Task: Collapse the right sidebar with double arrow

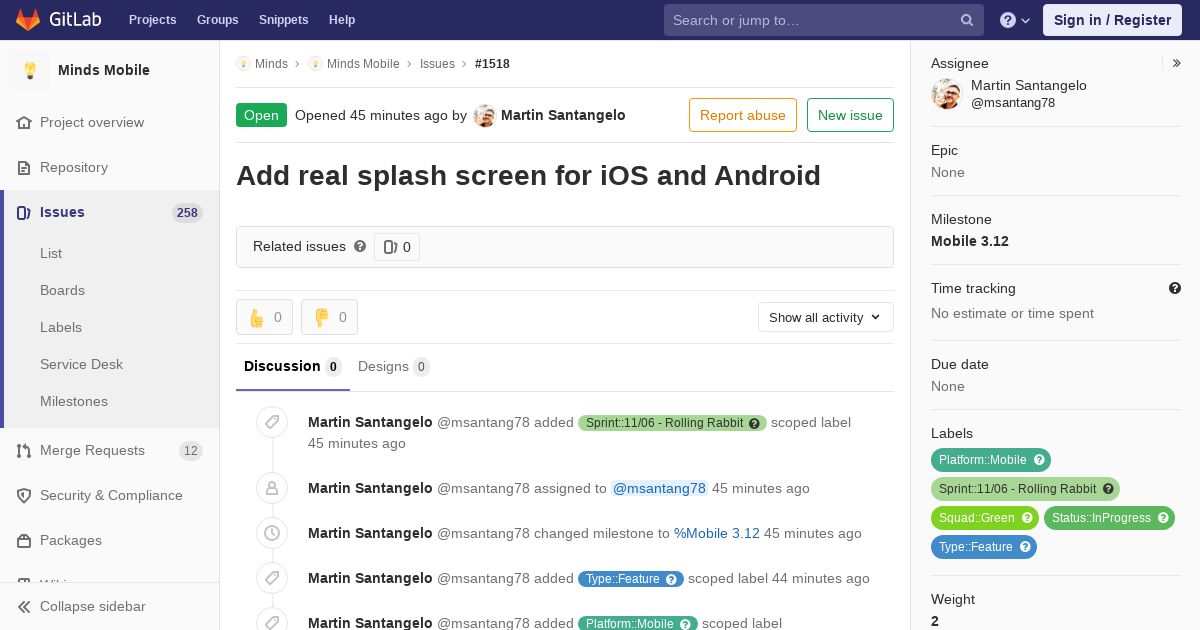Action: 1177,63
